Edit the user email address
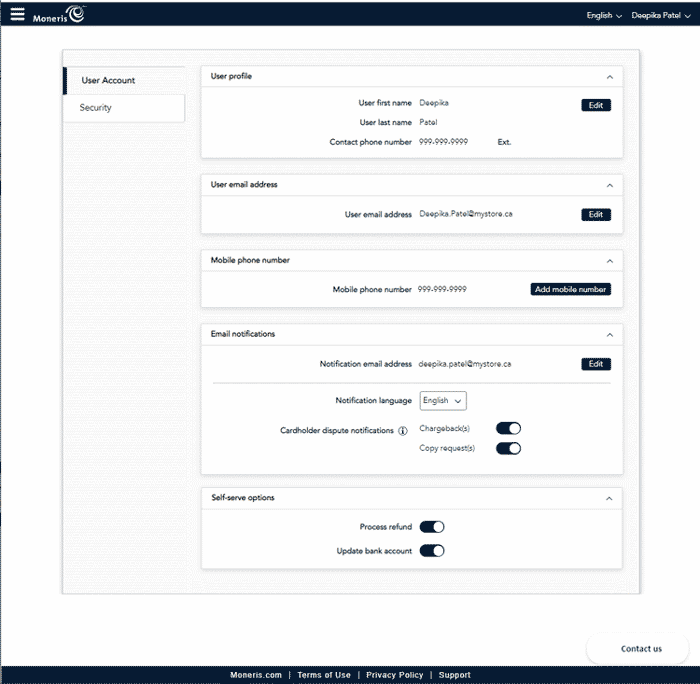 tap(596, 215)
